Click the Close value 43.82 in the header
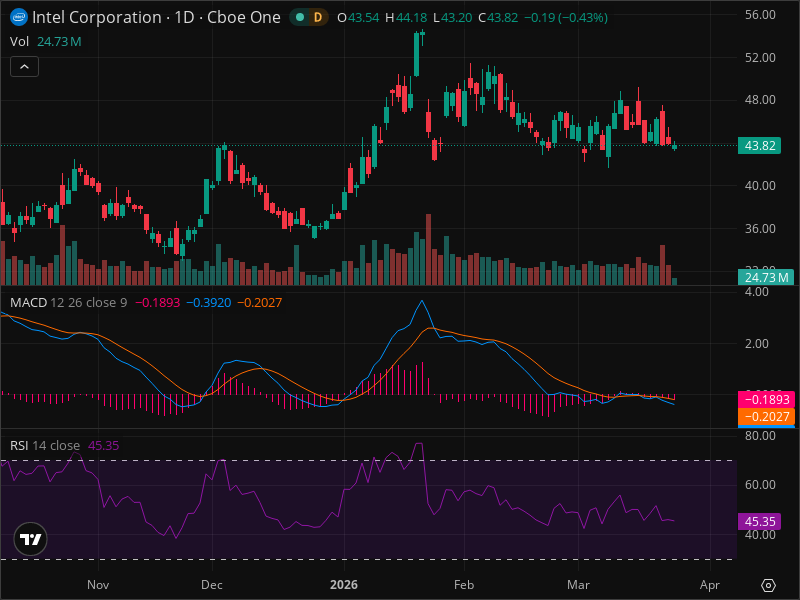This screenshot has width=800, height=600. [503, 18]
